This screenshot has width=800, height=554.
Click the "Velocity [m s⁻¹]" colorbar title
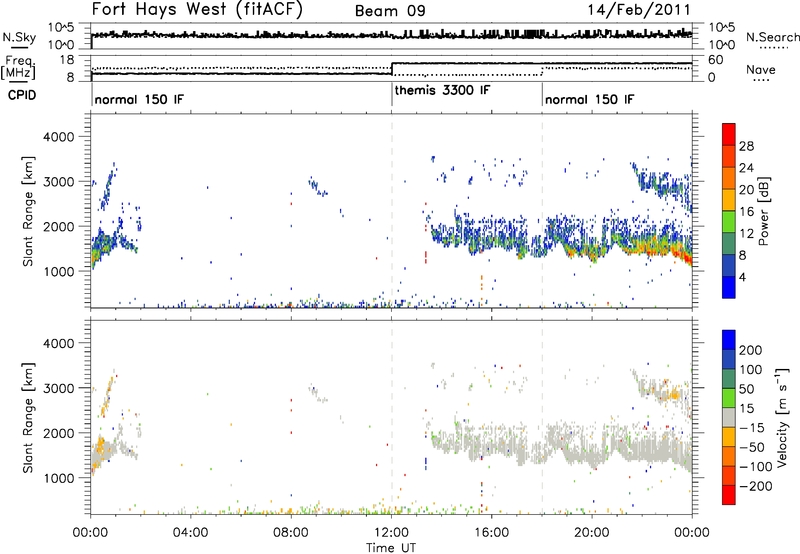tap(783, 417)
